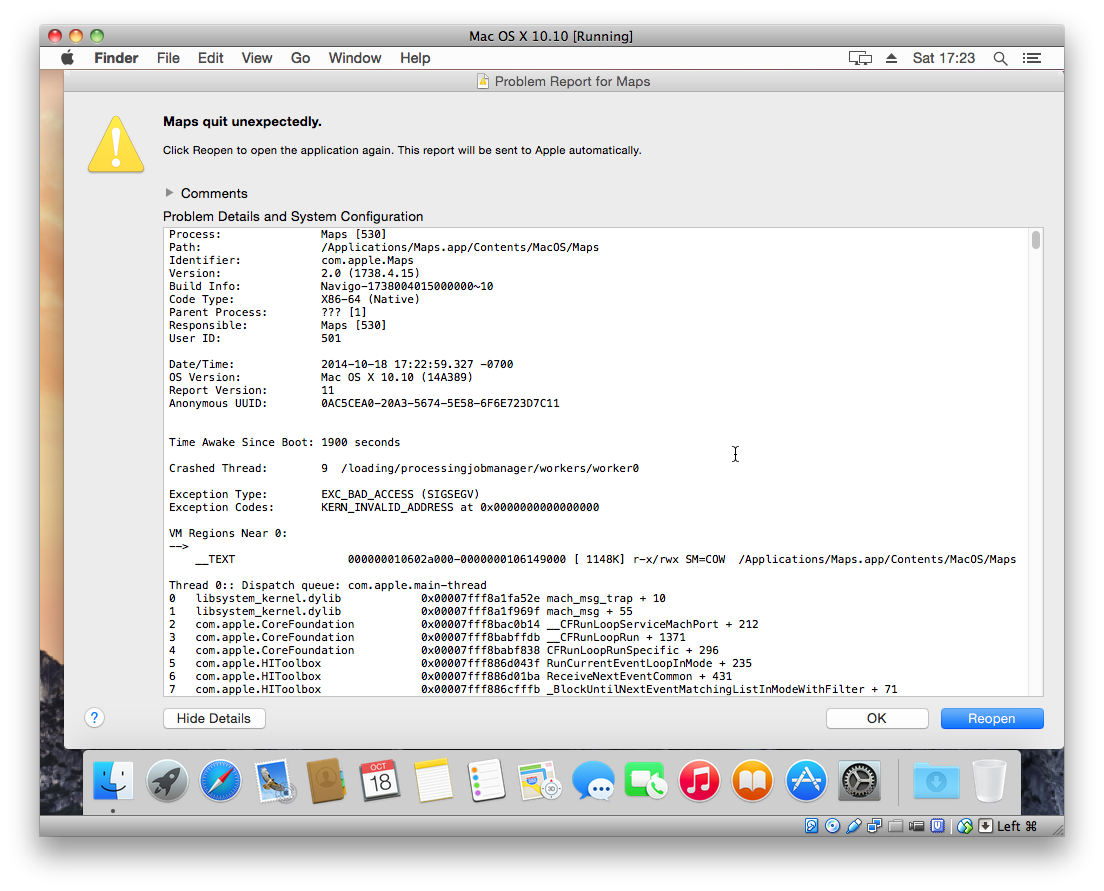Viewport: 1104px width, 891px height.
Task: Click the eject icon in menu bar
Action: 891,58
